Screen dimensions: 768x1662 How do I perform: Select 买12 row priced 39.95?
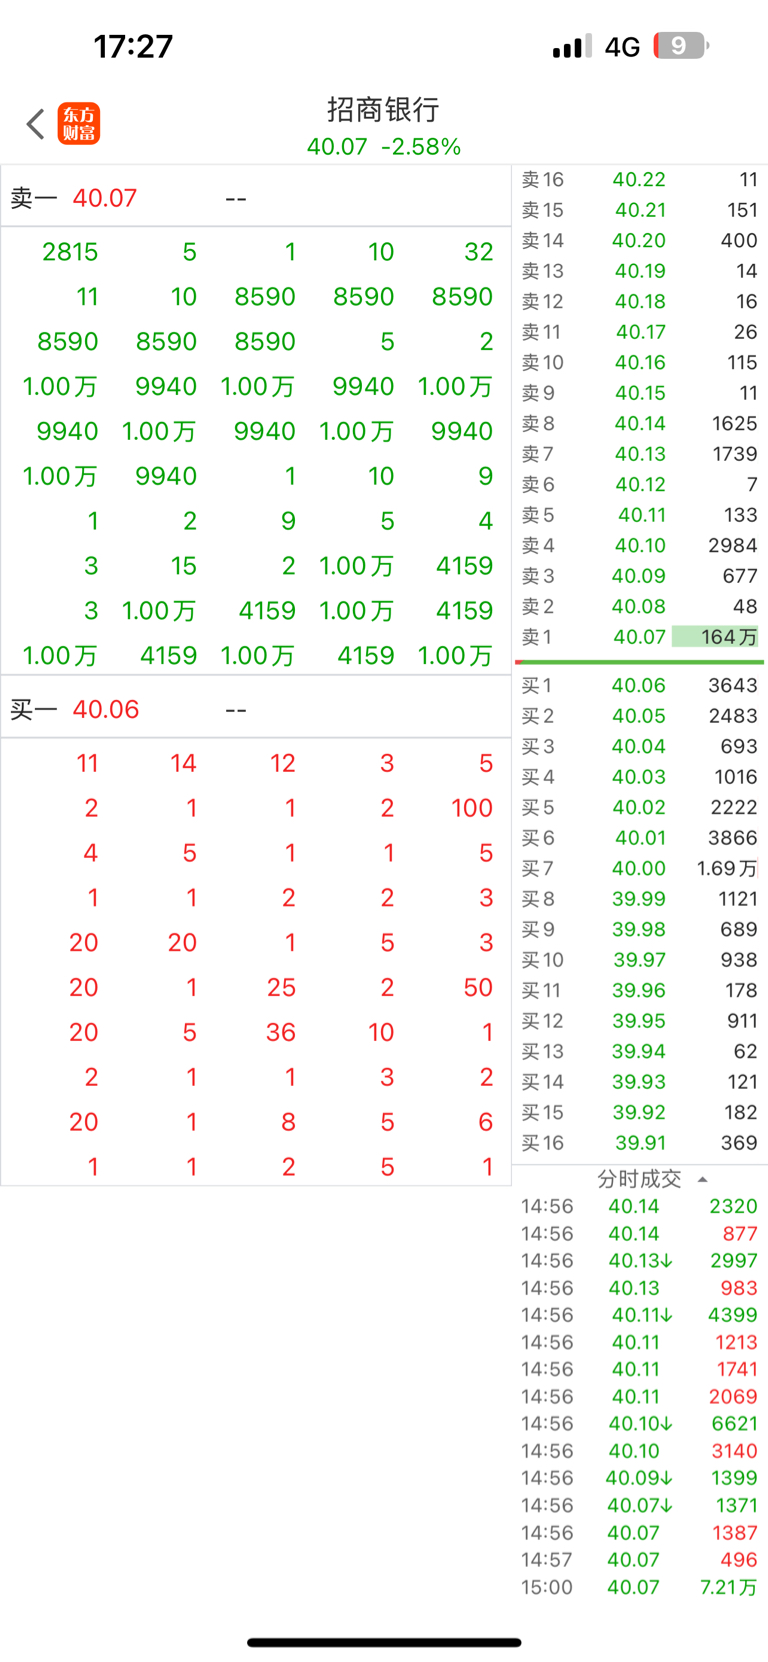click(x=640, y=1021)
